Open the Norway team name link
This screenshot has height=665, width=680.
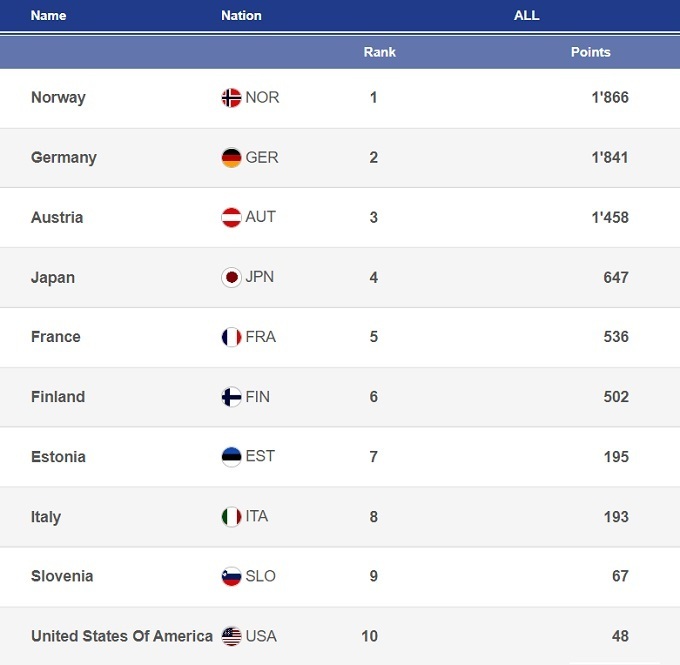point(58,98)
